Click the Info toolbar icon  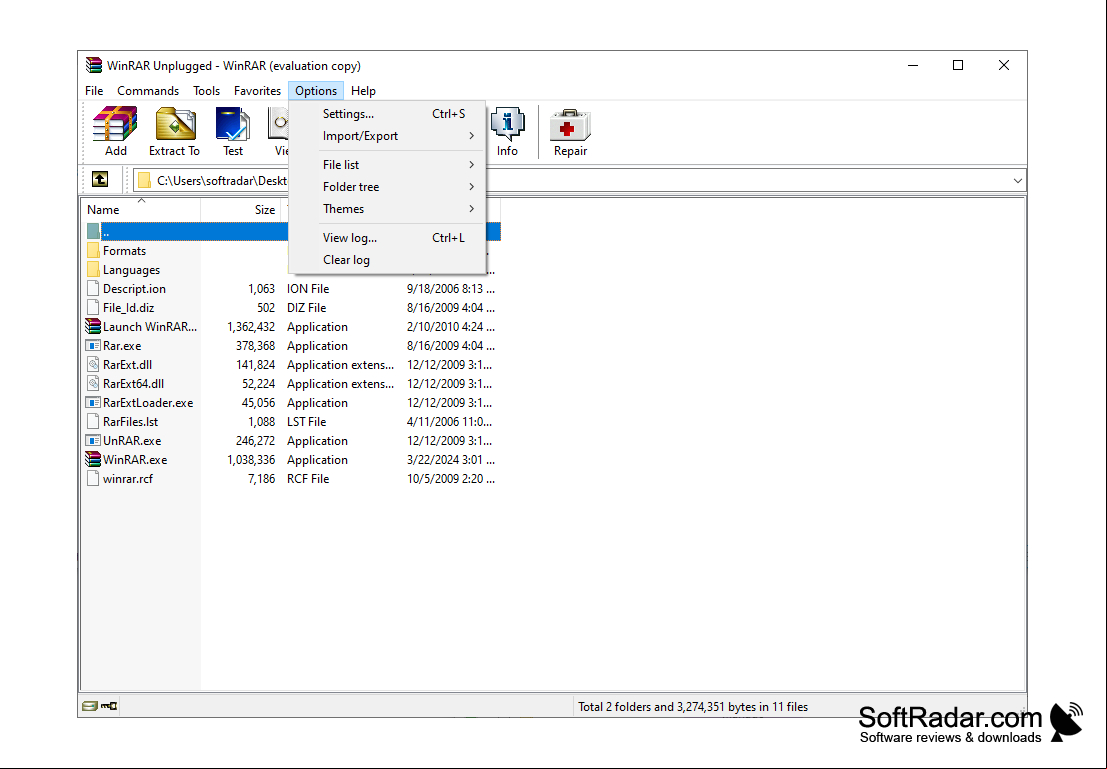click(507, 124)
